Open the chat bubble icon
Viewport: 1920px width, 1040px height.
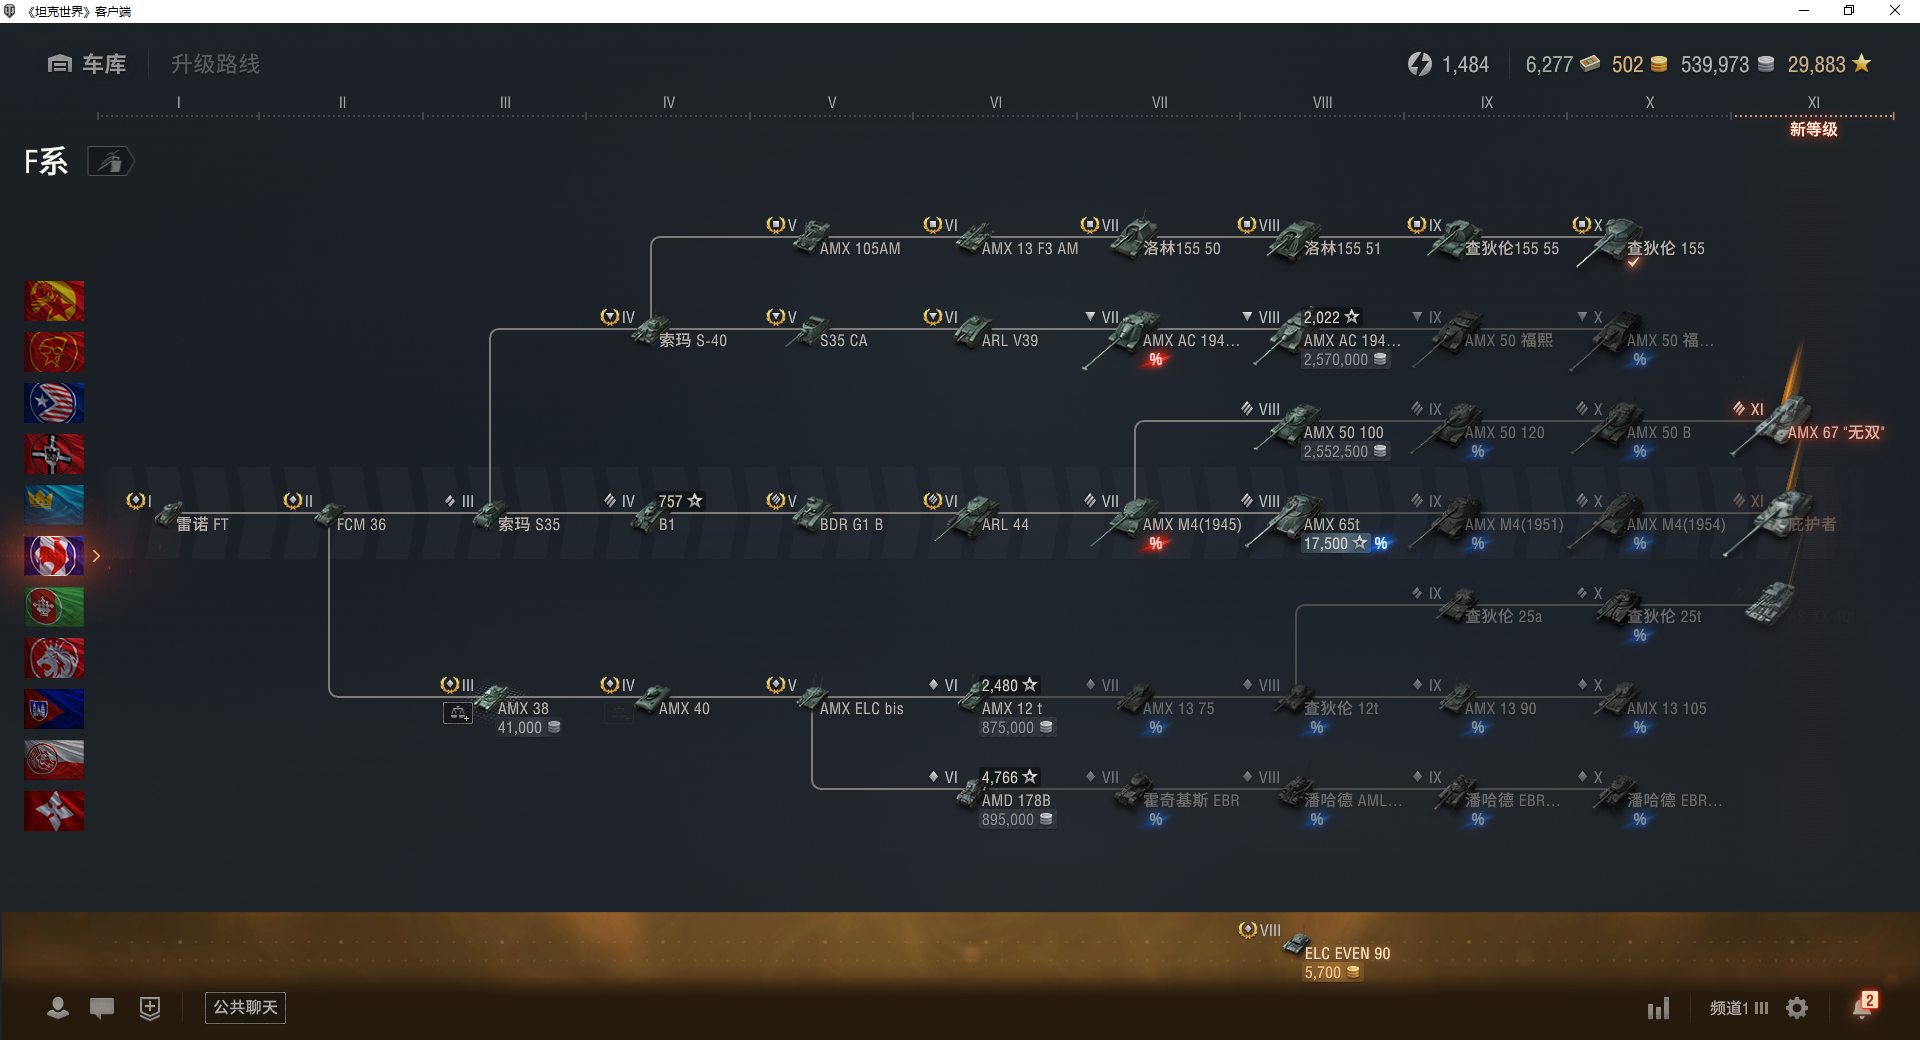[102, 1008]
